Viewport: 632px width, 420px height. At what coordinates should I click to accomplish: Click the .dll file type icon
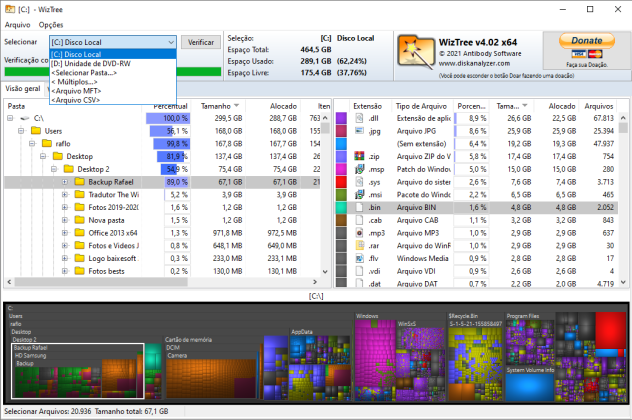tap(360, 118)
